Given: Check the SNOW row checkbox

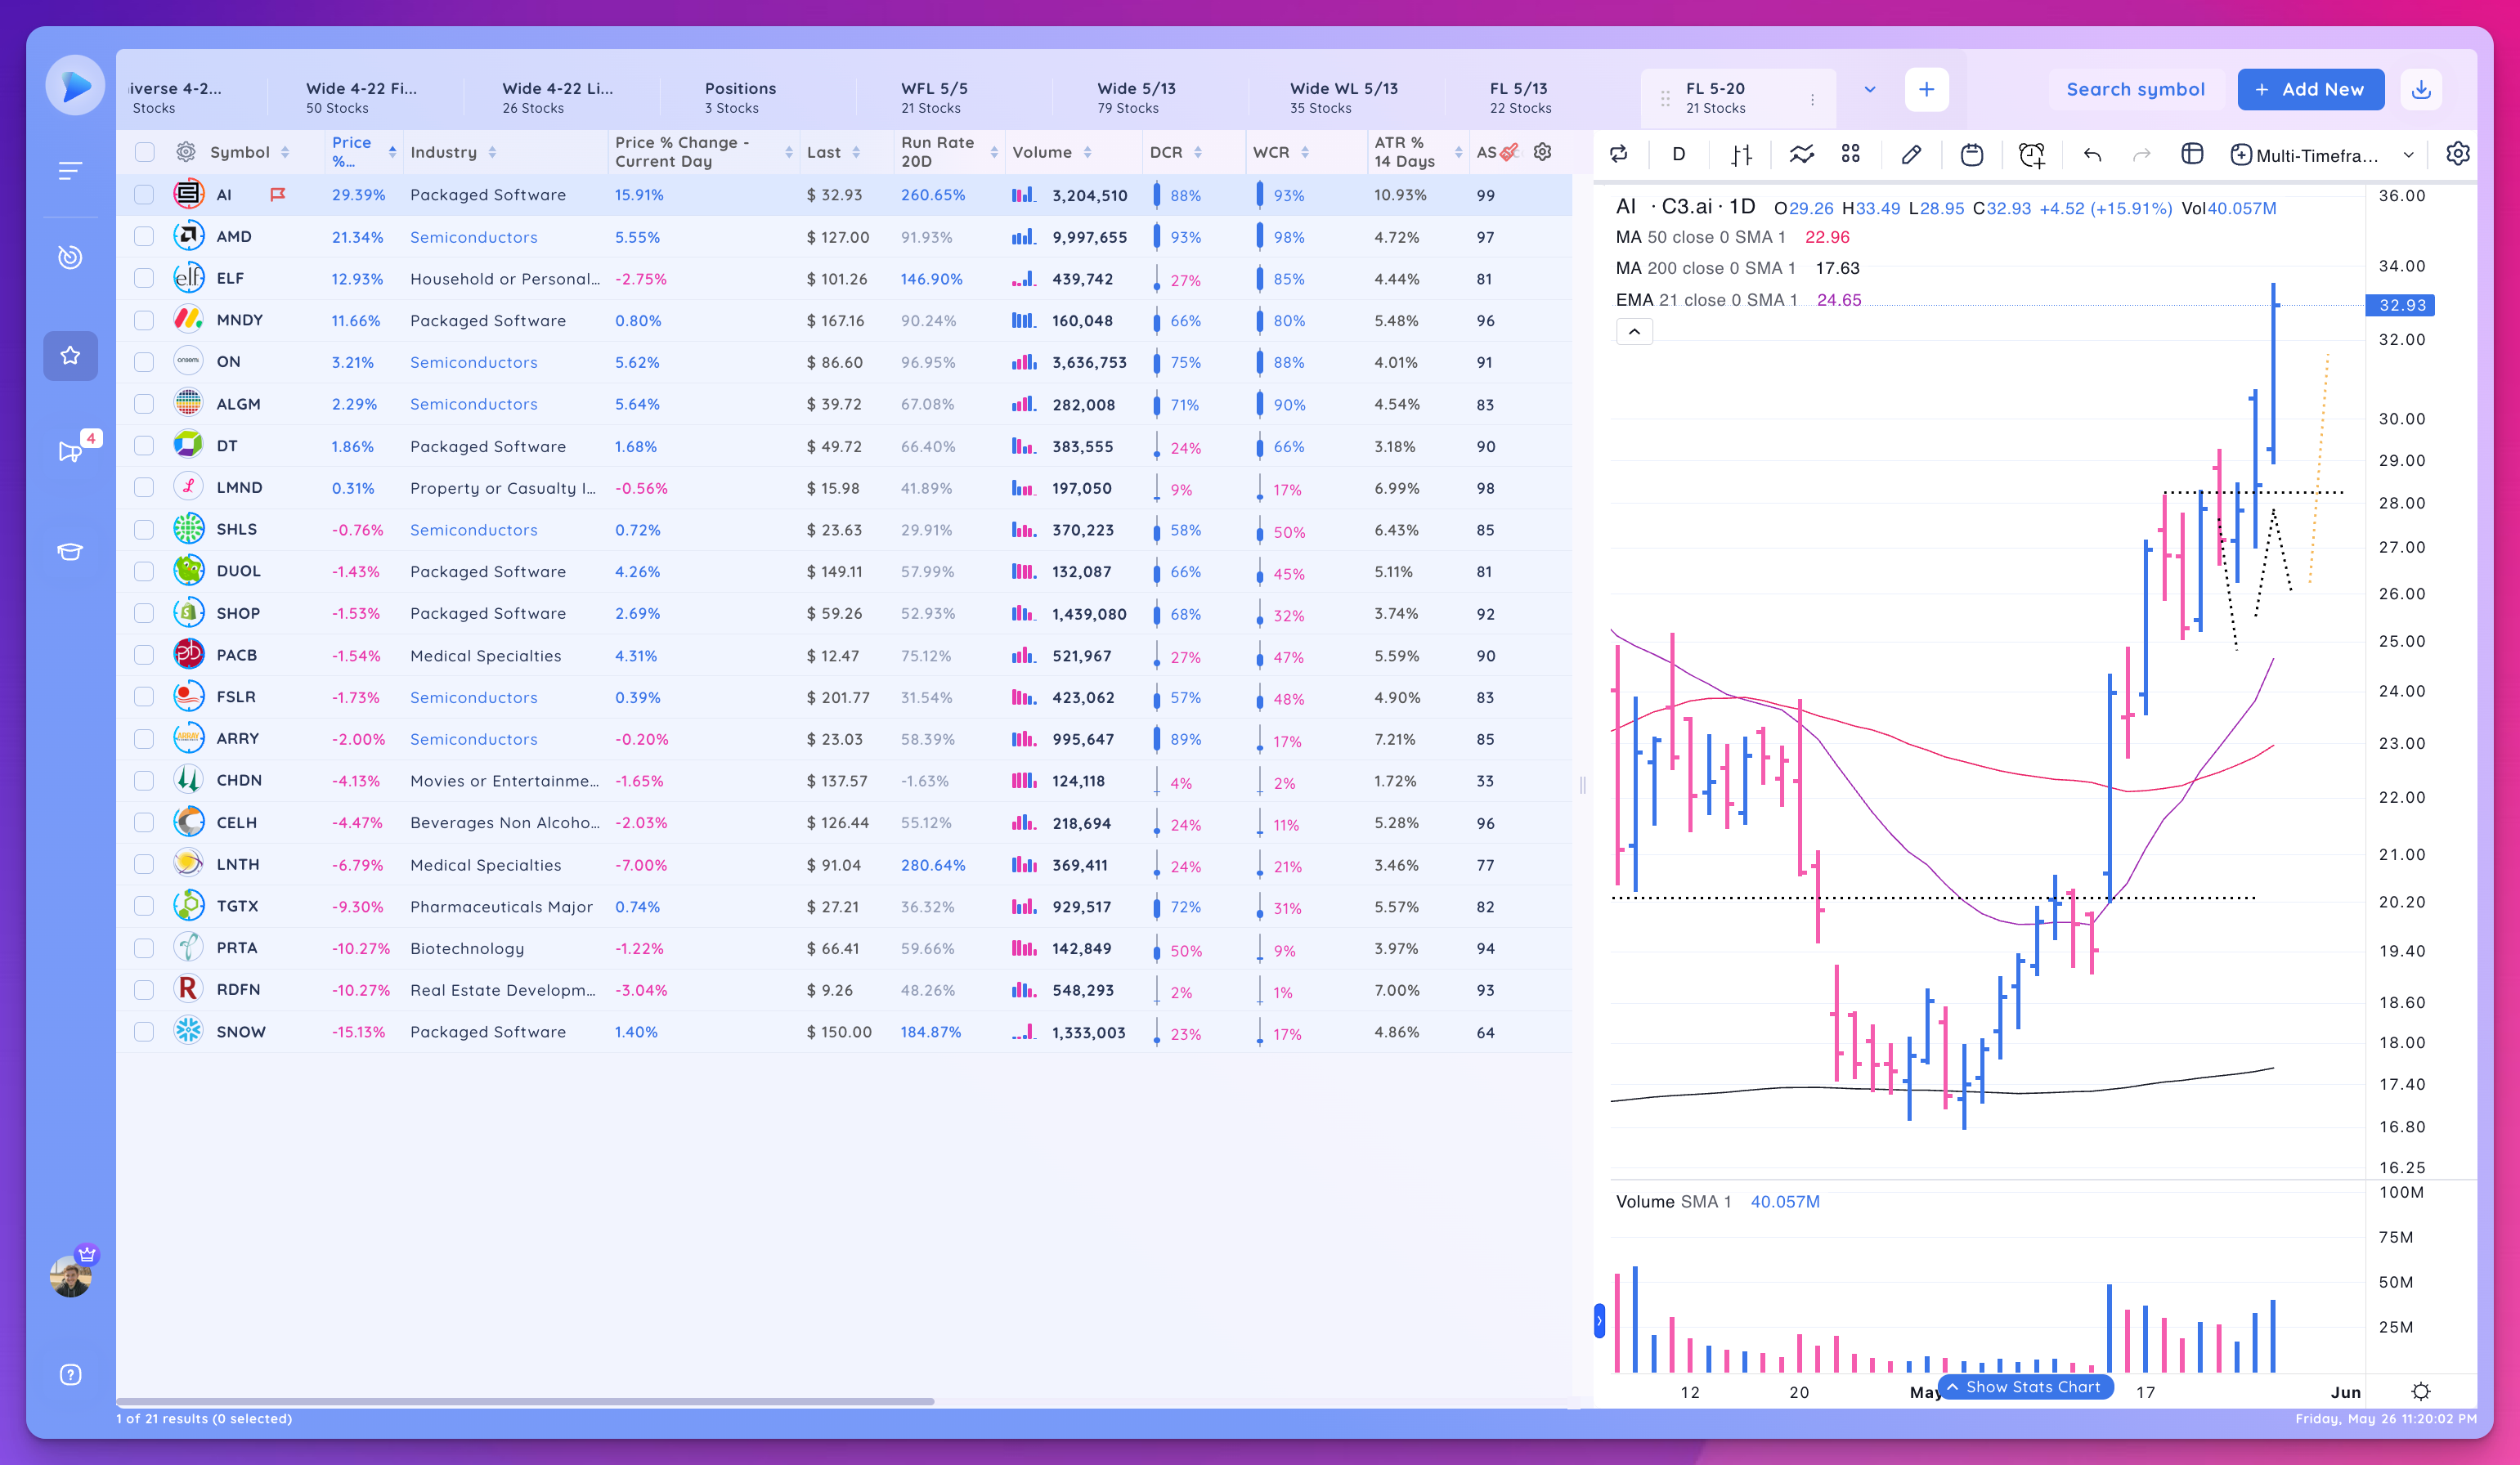Looking at the screenshot, I should pos(144,1031).
